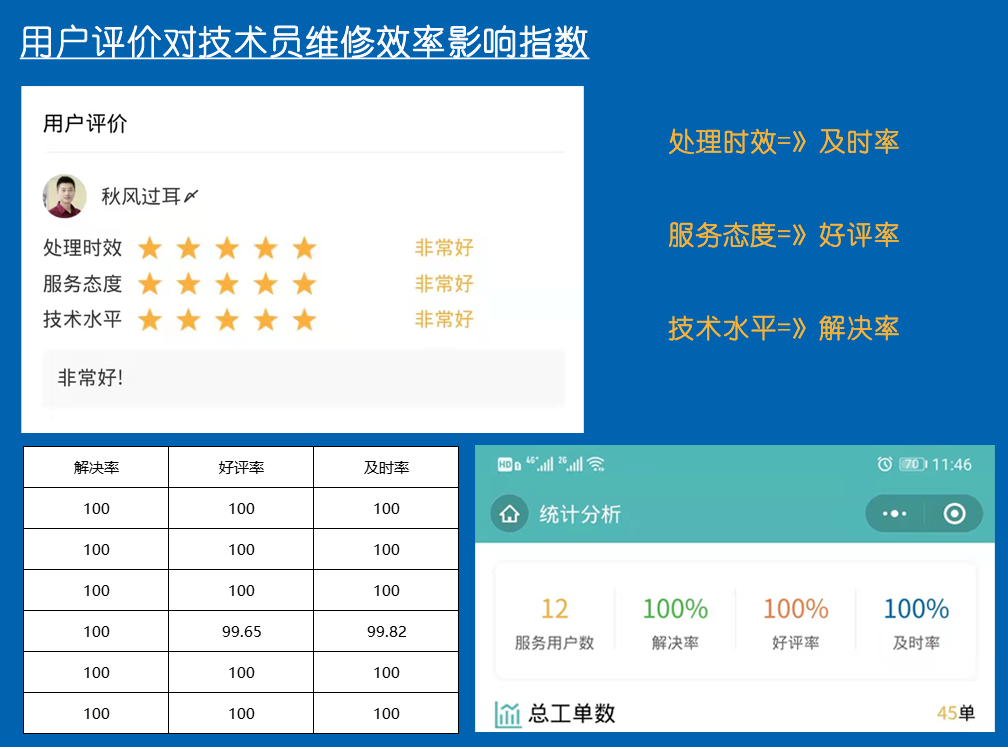Select the 统计分析 page title
Viewport: 1008px width, 747px height.
point(578,513)
